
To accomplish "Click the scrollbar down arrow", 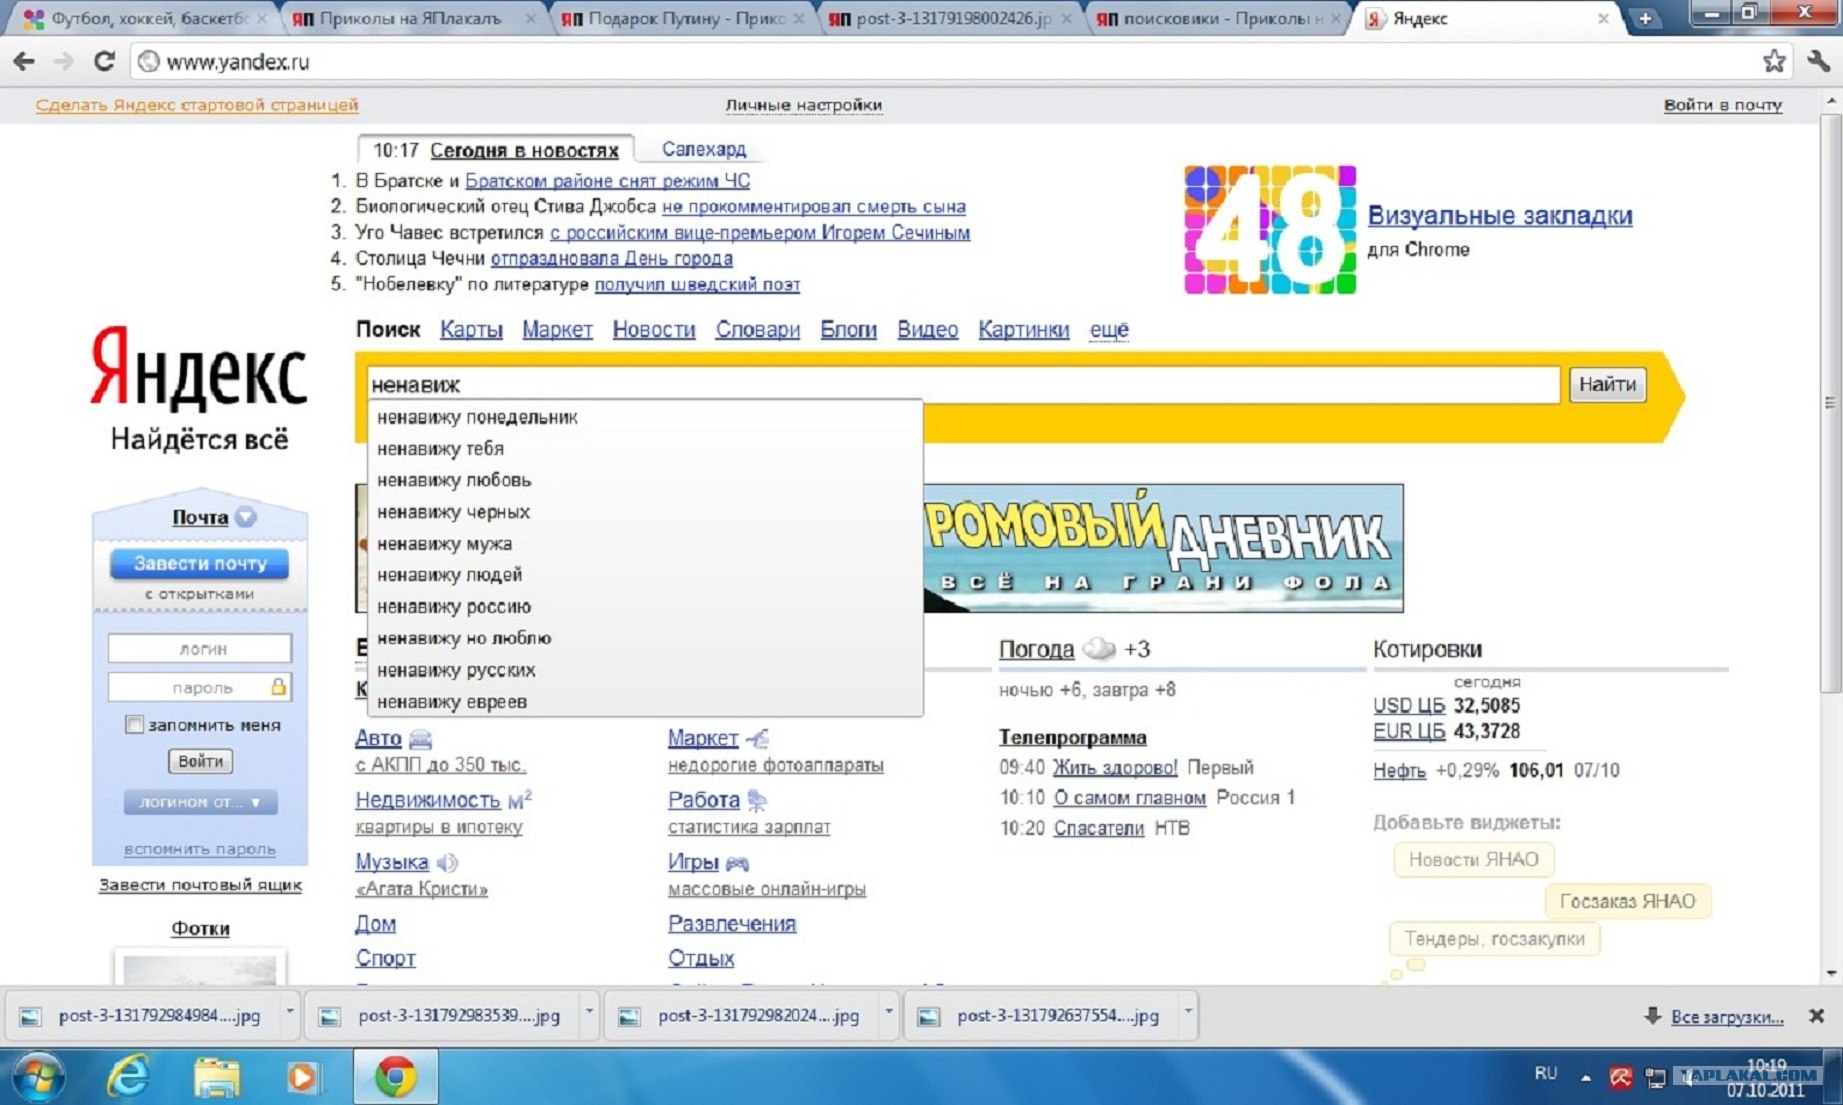I will [1831, 972].
